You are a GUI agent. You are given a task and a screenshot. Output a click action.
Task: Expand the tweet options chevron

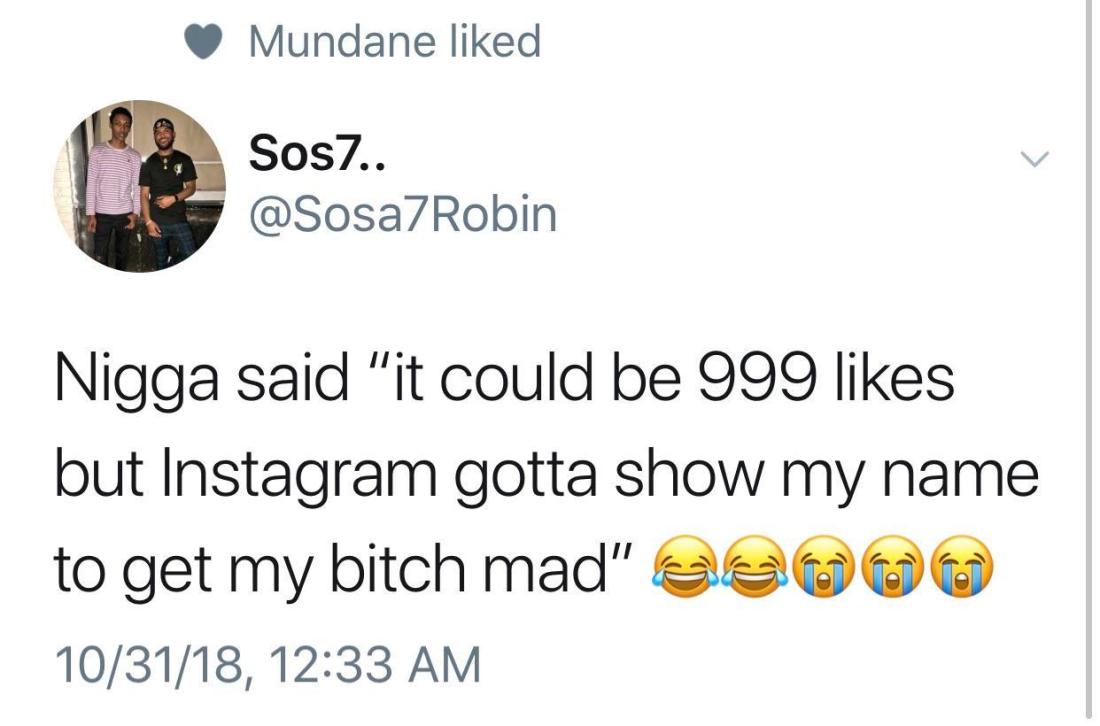pyautogui.click(x=1035, y=159)
